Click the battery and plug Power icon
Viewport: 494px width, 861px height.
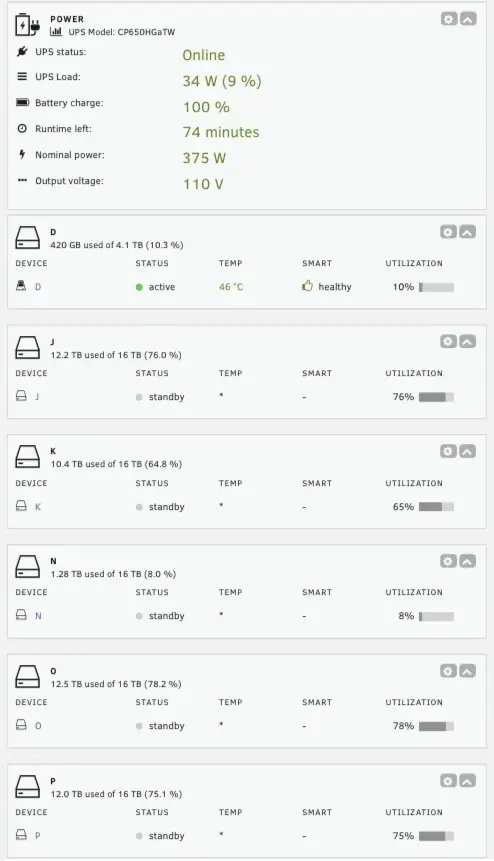coord(28,25)
